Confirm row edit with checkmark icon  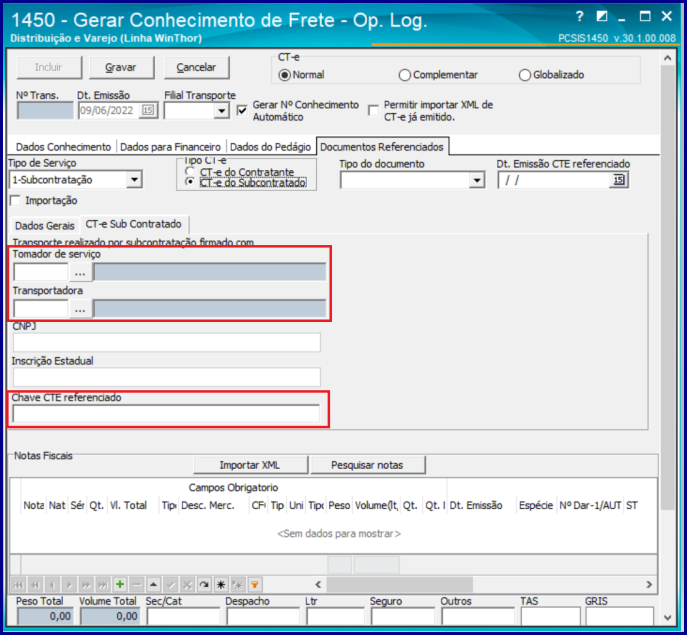pos(170,584)
